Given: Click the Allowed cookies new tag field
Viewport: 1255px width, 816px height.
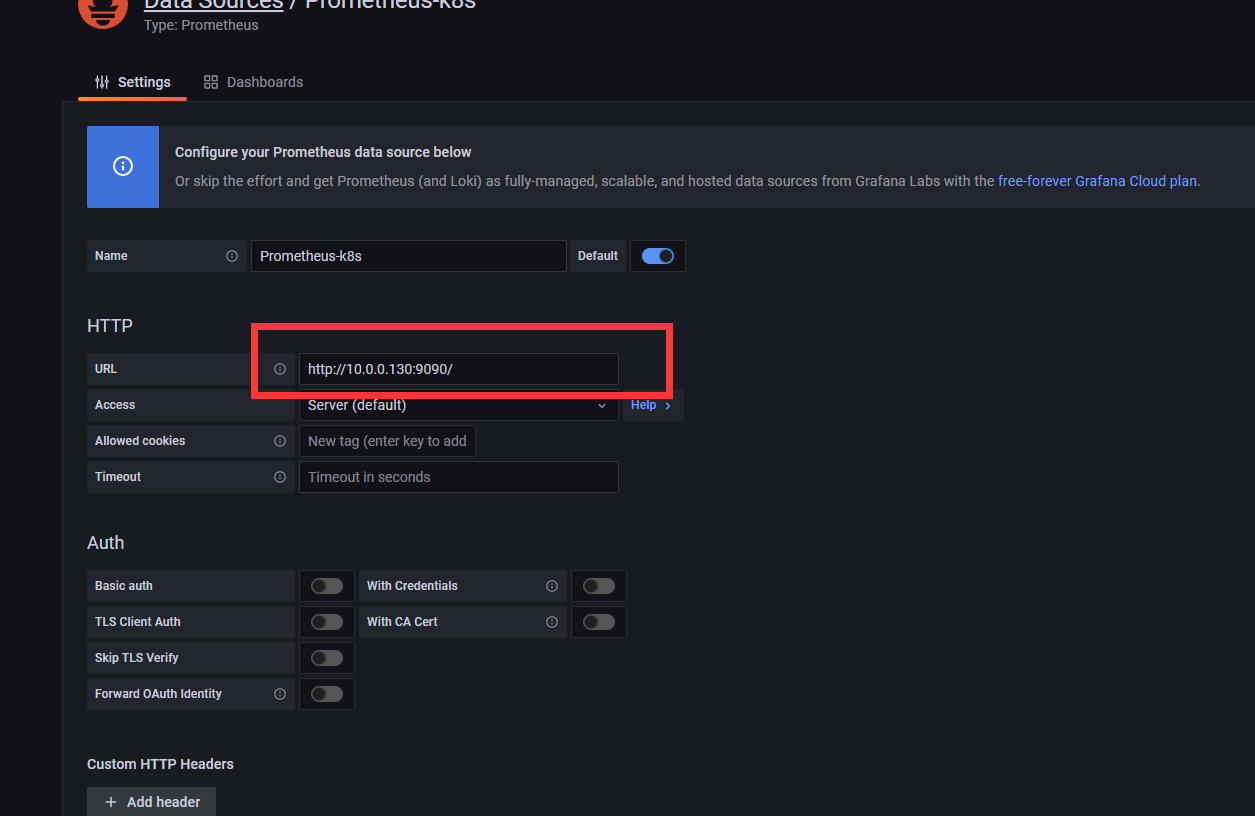Looking at the screenshot, I should pyautogui.click(x=387, y=441).
